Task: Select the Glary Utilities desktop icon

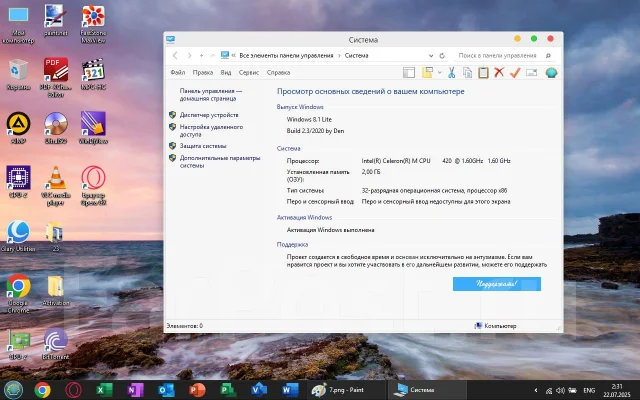Action: coord(18,236)
